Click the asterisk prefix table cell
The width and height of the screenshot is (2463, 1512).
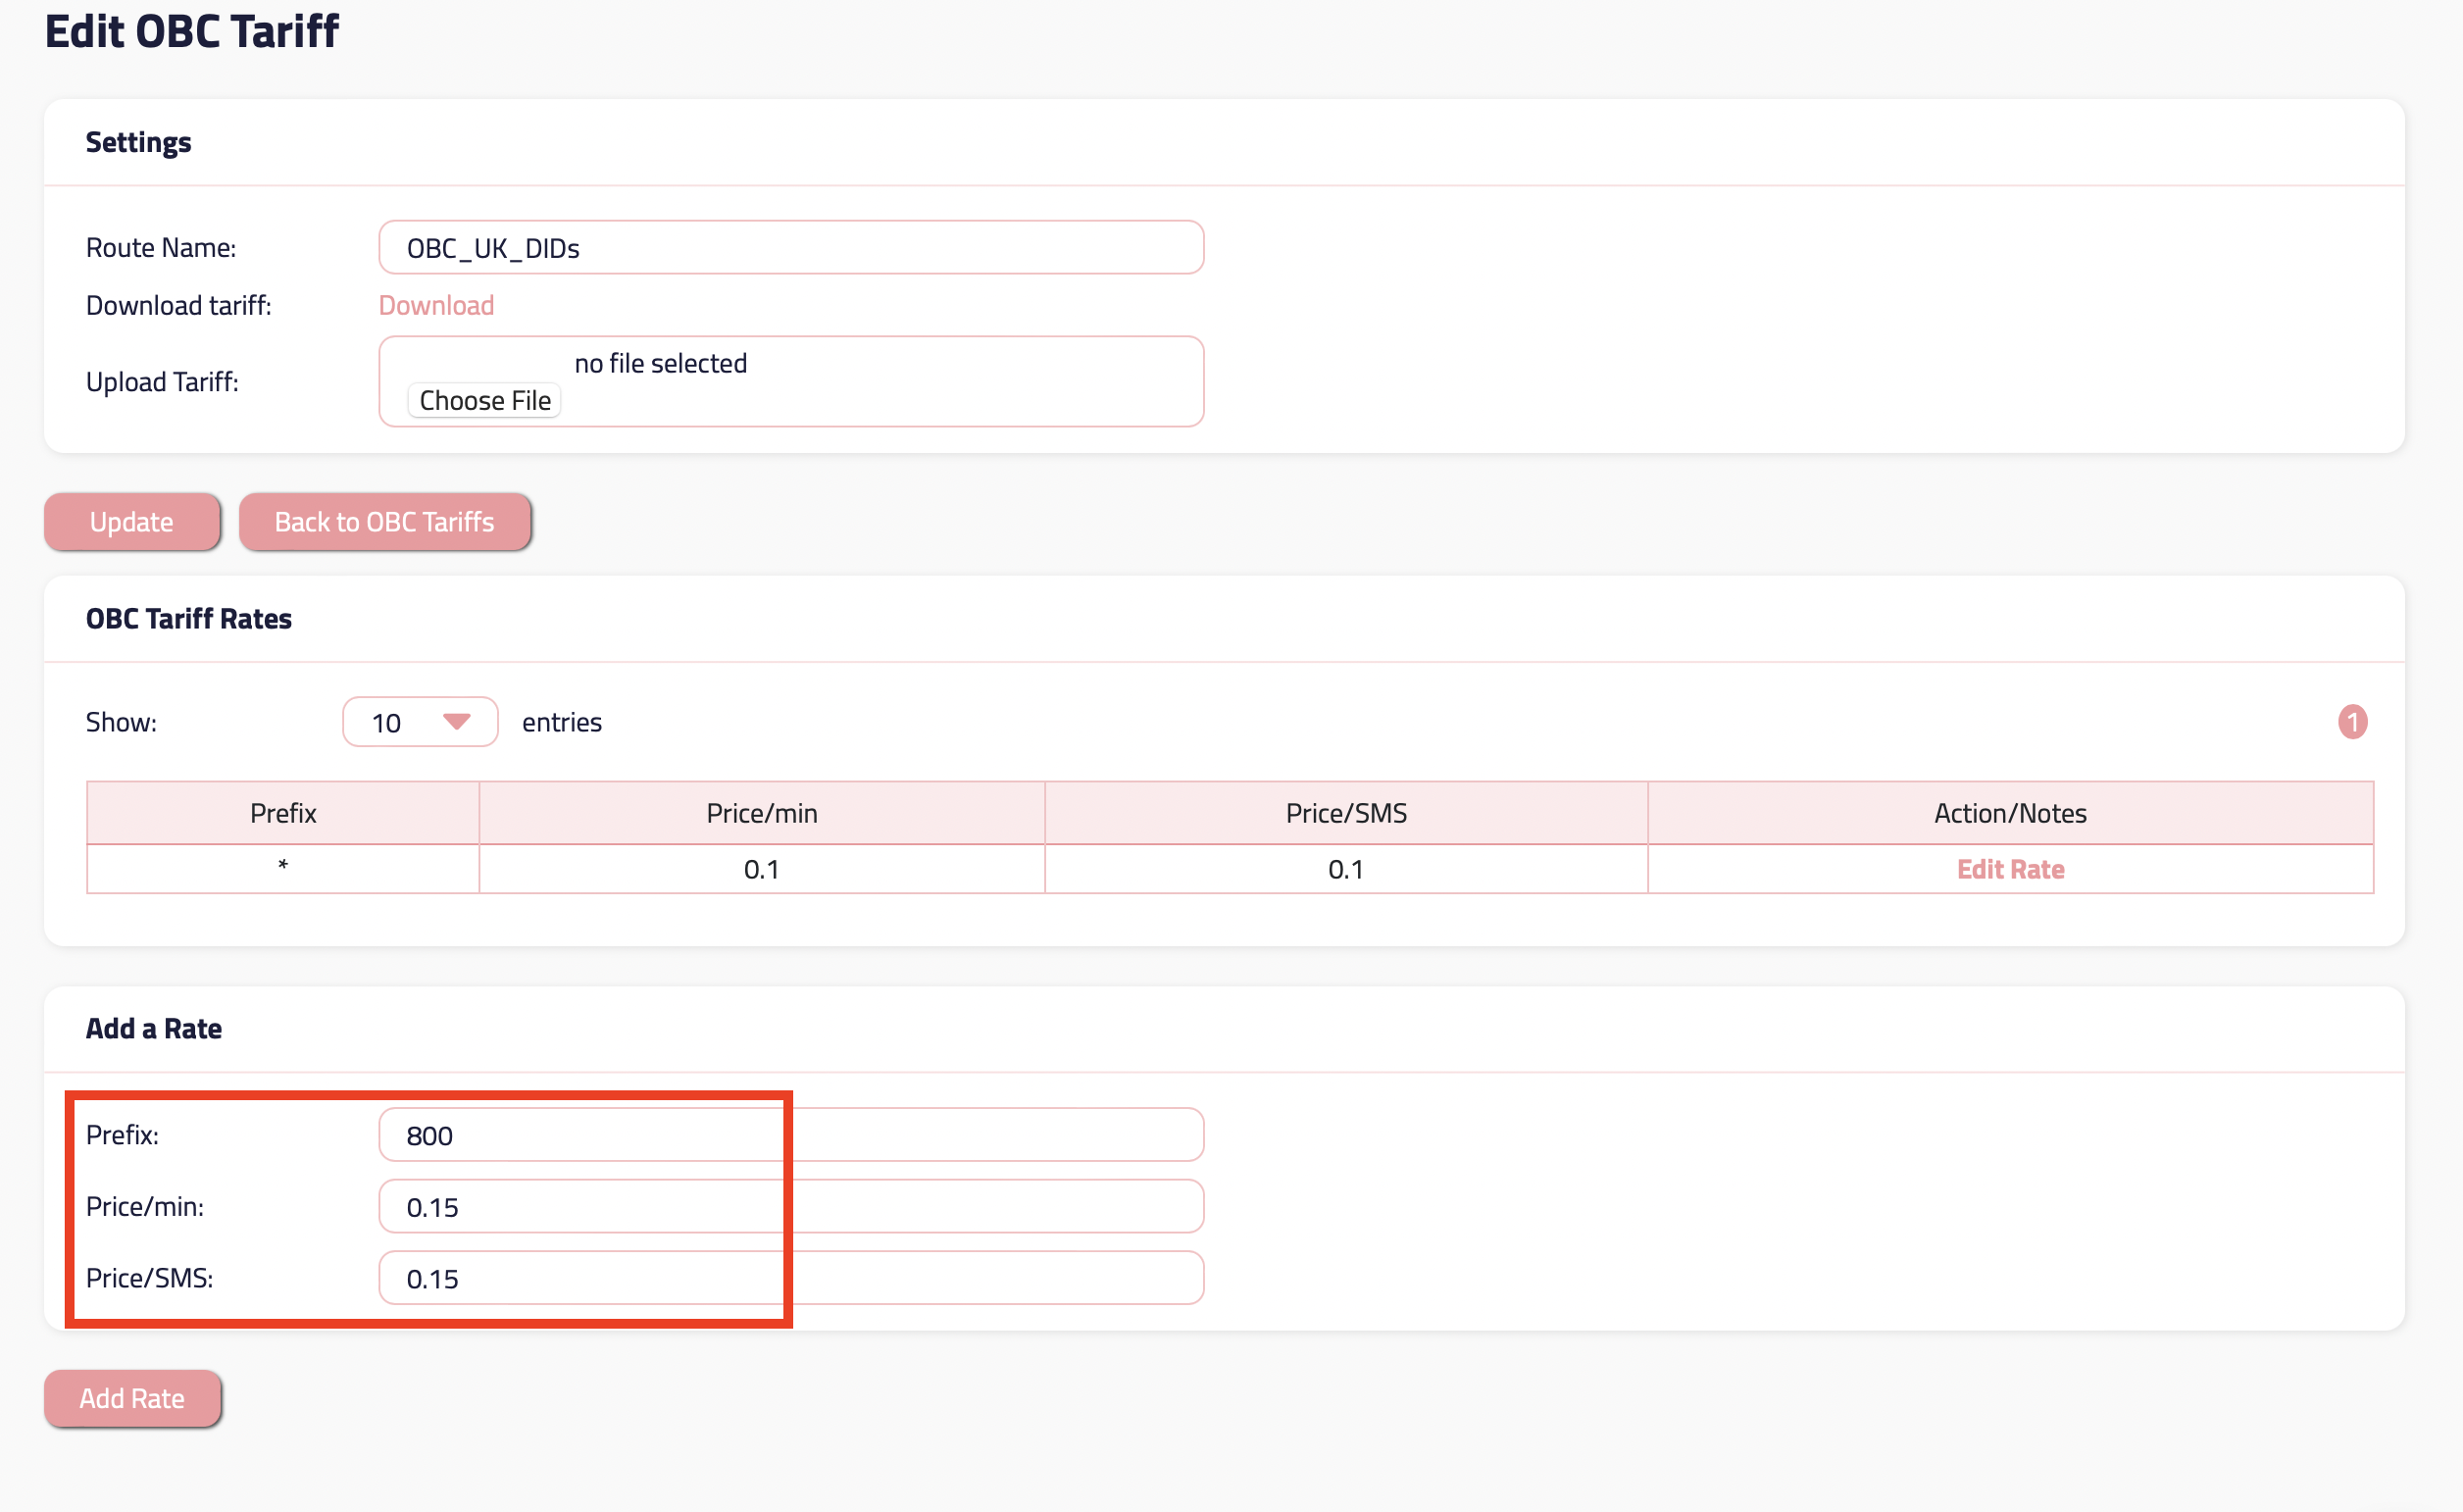(x=283, y=868)
